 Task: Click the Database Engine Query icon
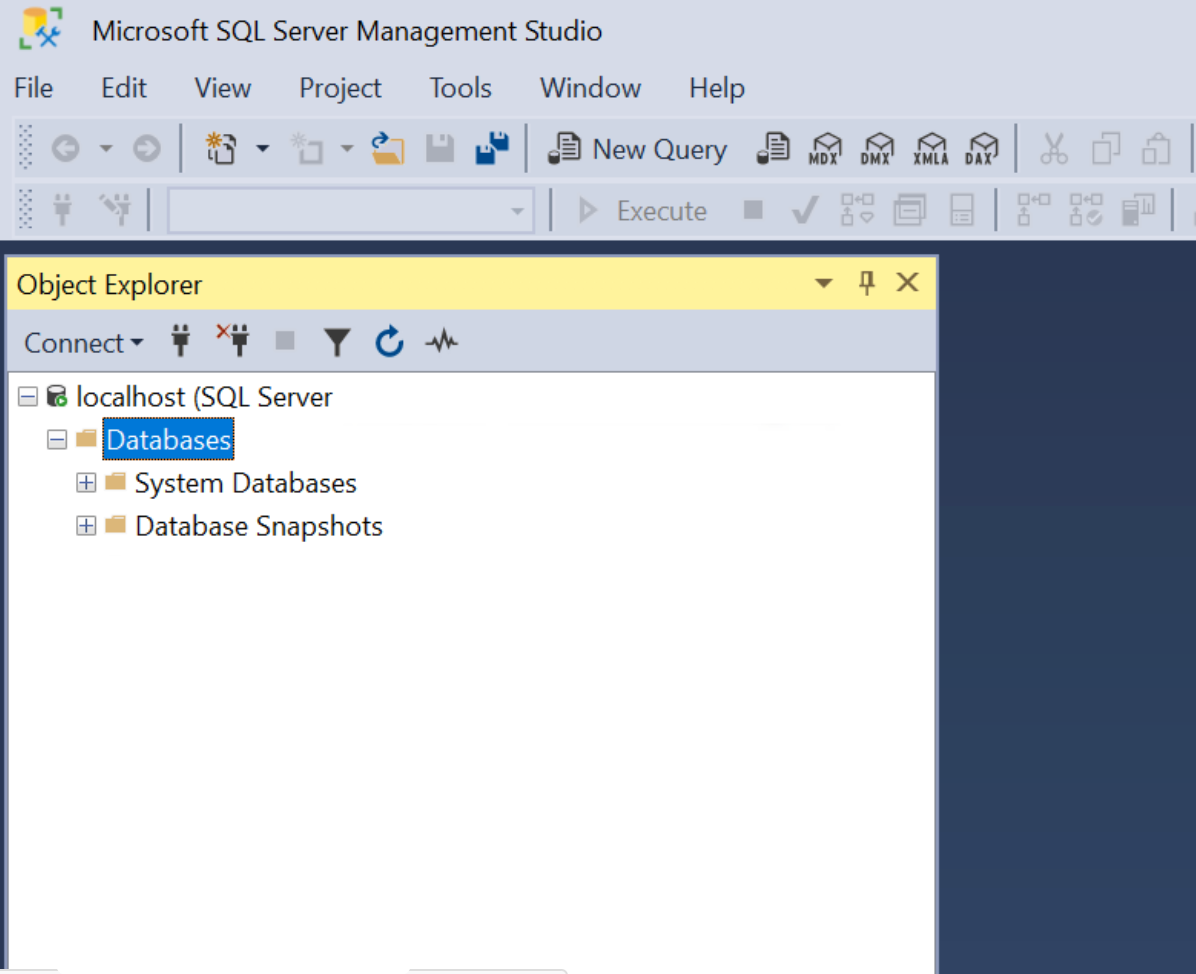[773, 148]
